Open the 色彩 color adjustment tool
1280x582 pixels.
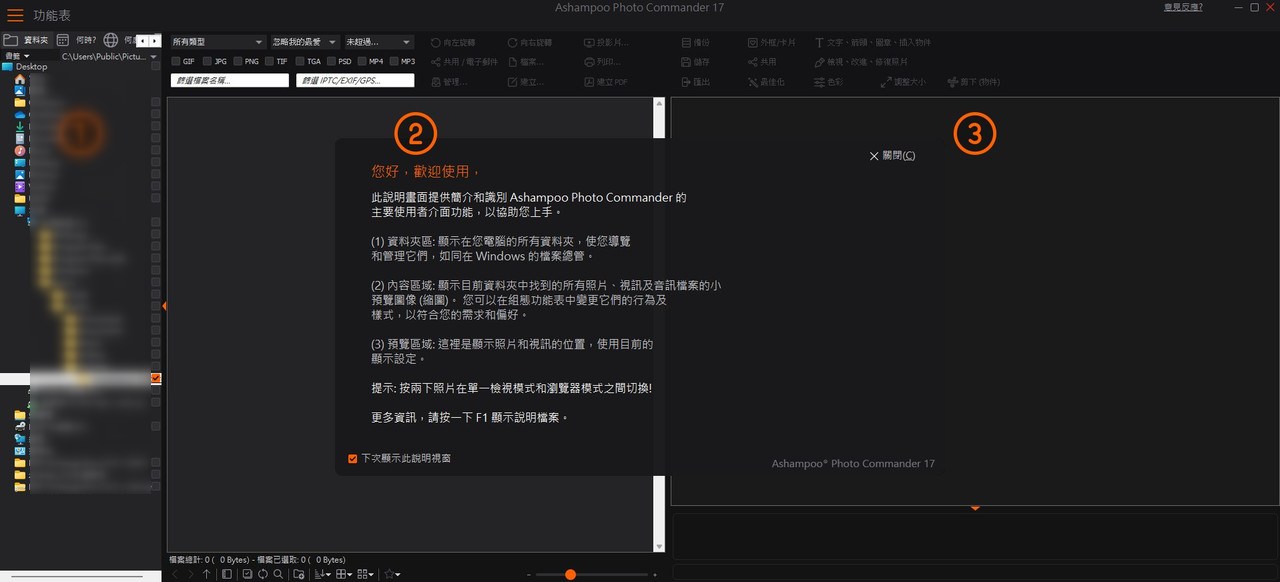click(x=830, y=82)
